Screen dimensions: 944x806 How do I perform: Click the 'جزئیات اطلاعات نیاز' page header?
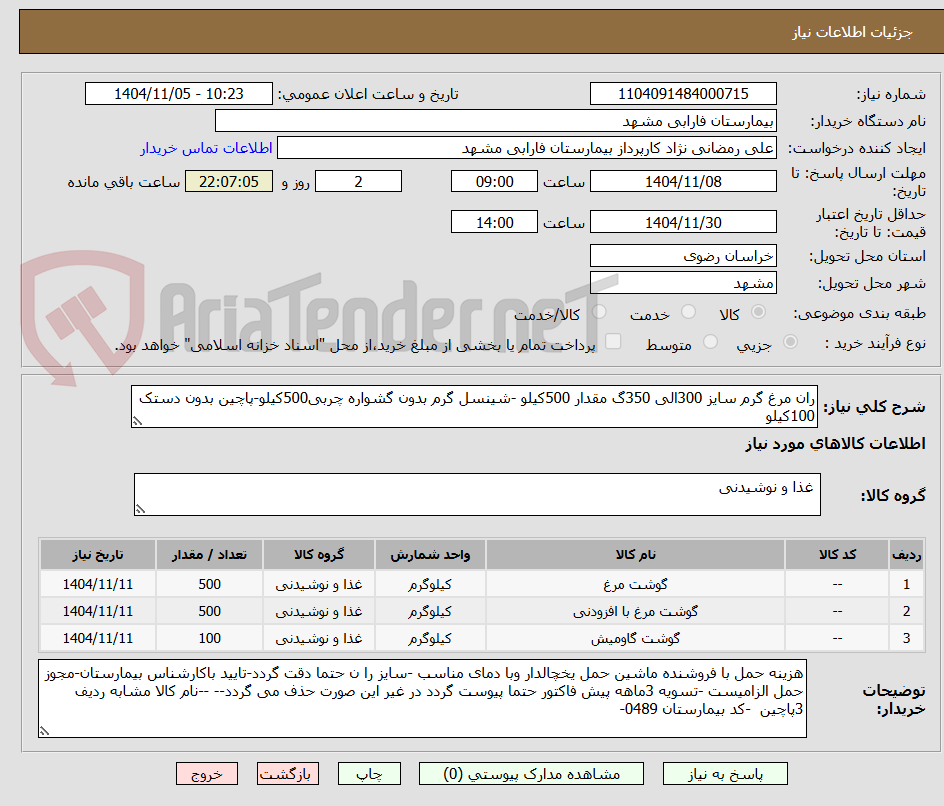[x=852, y=32]
